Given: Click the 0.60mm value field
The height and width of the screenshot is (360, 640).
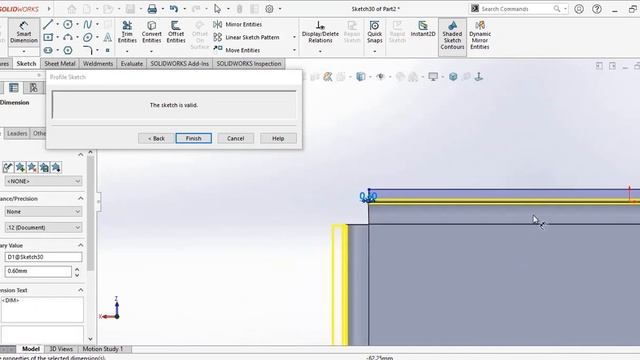Looking at the screenshot, I should tap(38, 271).
